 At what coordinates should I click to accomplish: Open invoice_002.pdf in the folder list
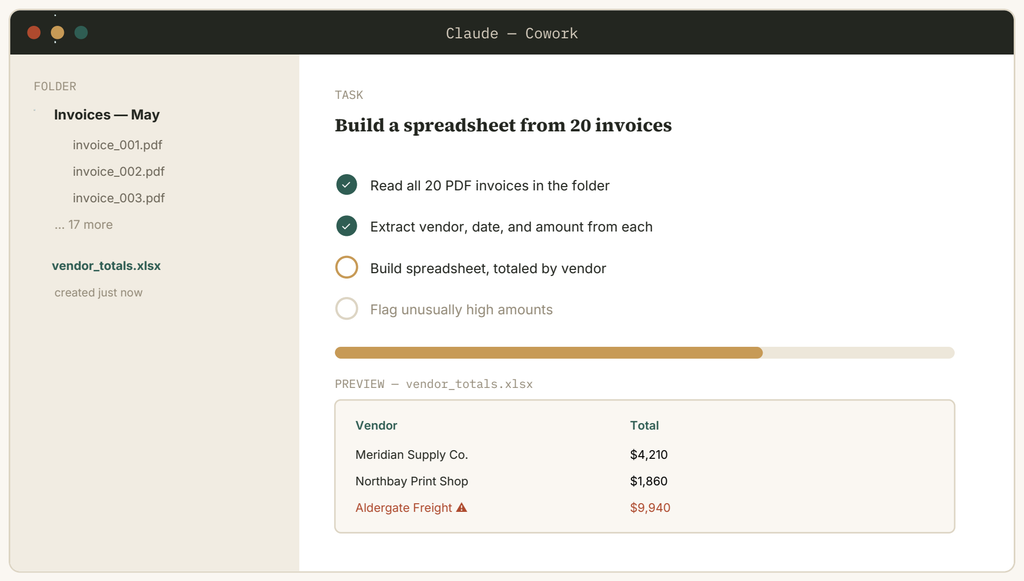point(119,172)
